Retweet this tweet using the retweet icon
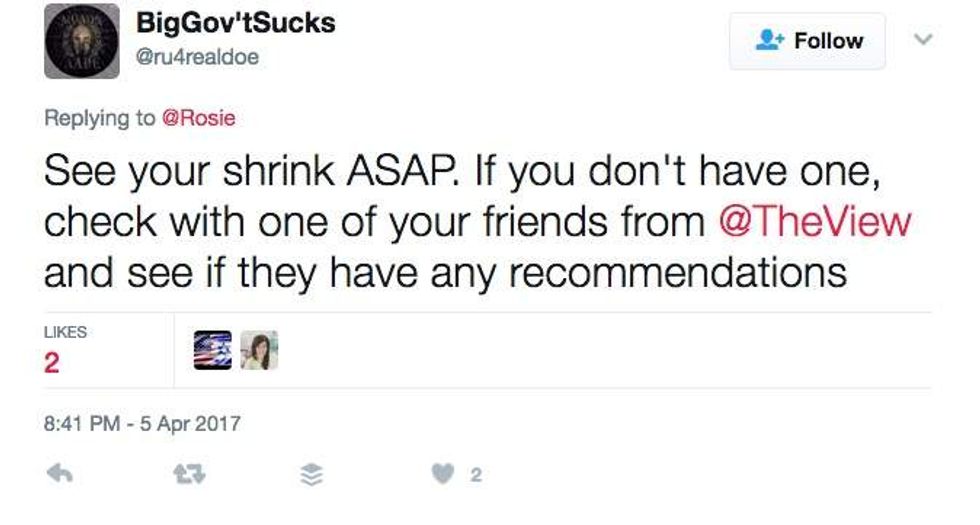The height and width of the screenshot is (525, 980). [x=189, y=474]
